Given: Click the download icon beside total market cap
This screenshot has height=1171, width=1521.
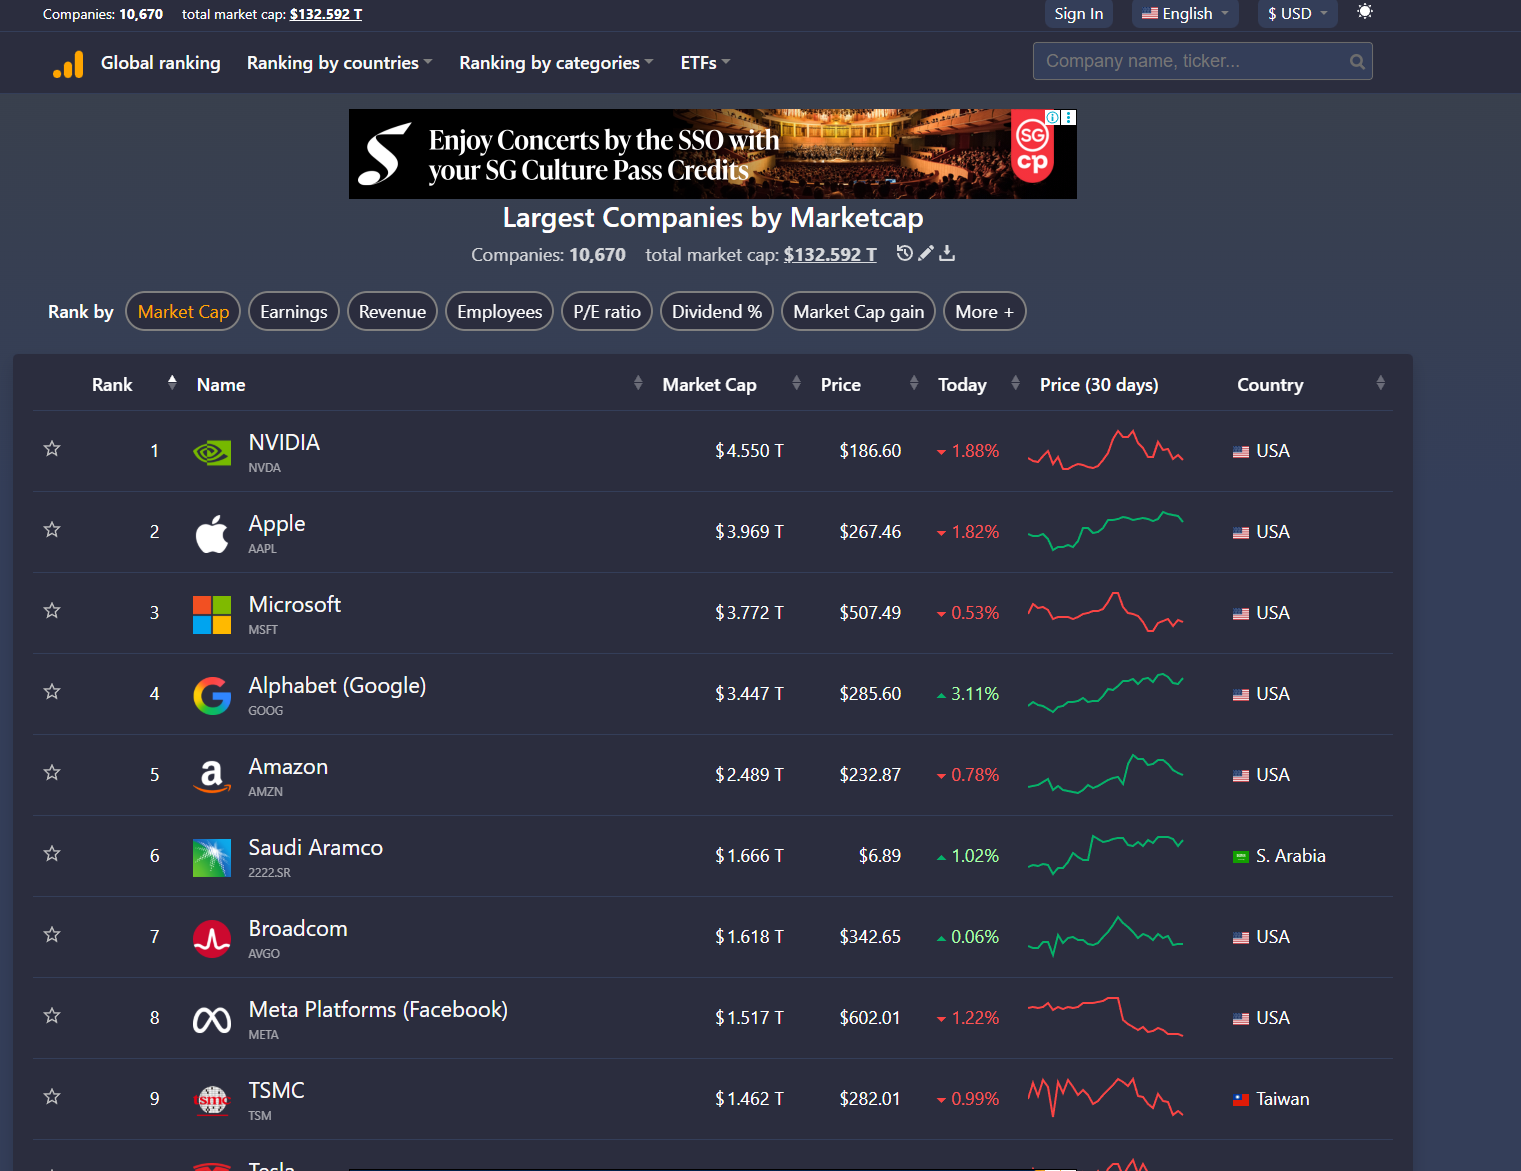Looking at the screenshot, I should pyautogui.click(x=947, y=254).
